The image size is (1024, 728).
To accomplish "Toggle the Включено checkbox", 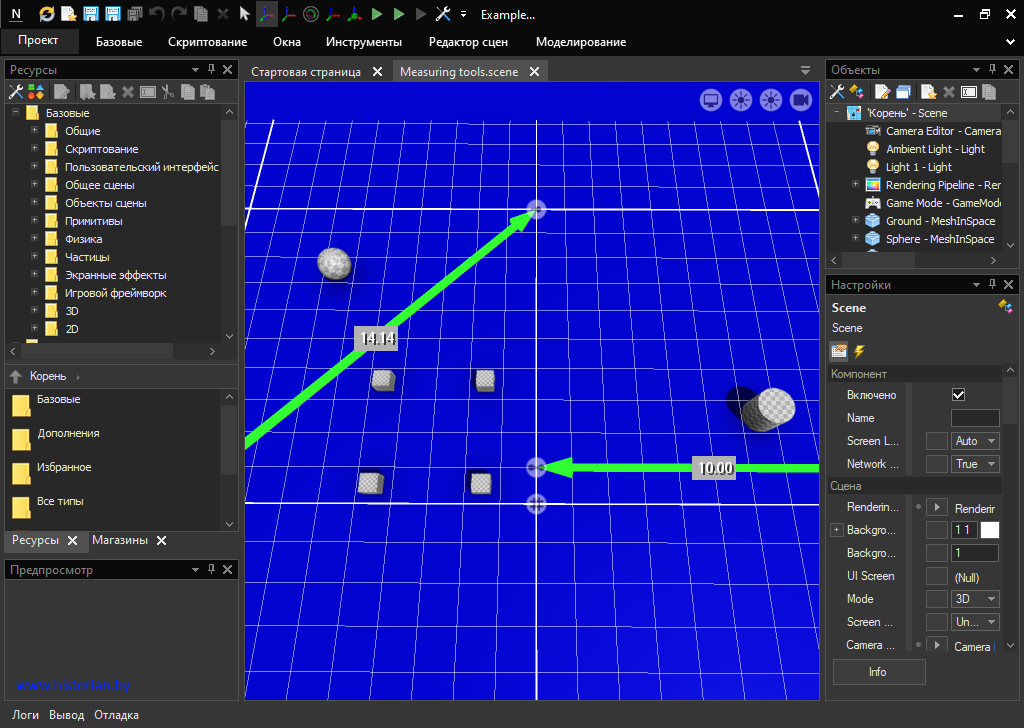I will (x=959, y=395).
